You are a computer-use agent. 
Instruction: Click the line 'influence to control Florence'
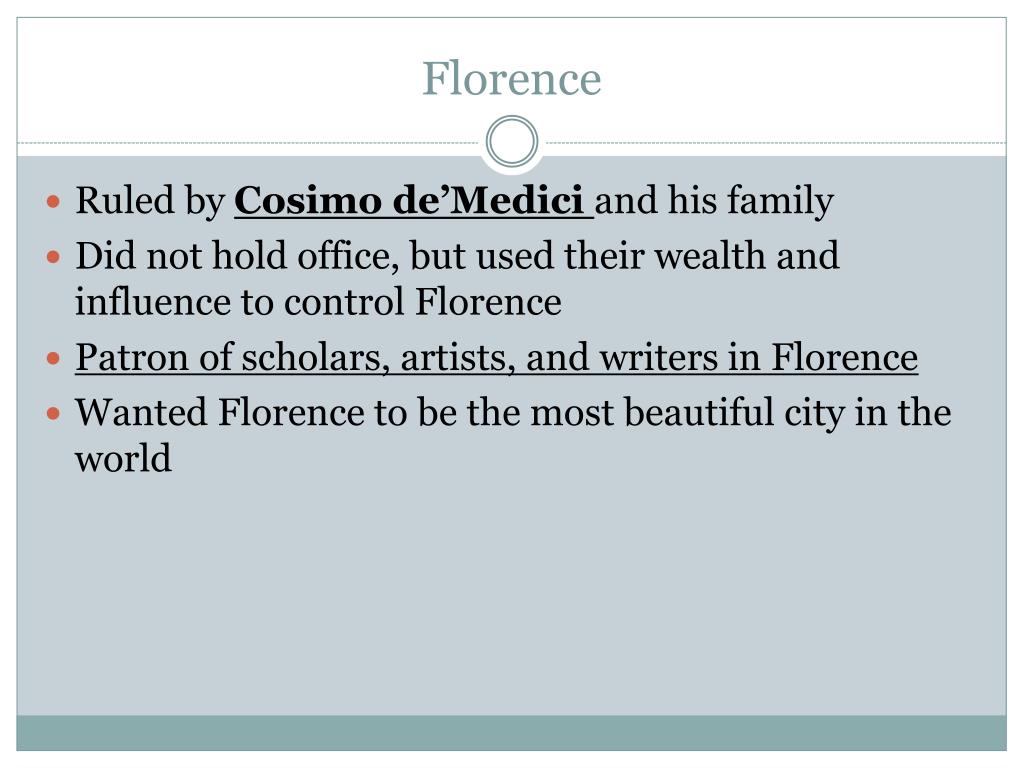(x=318, y=302)
